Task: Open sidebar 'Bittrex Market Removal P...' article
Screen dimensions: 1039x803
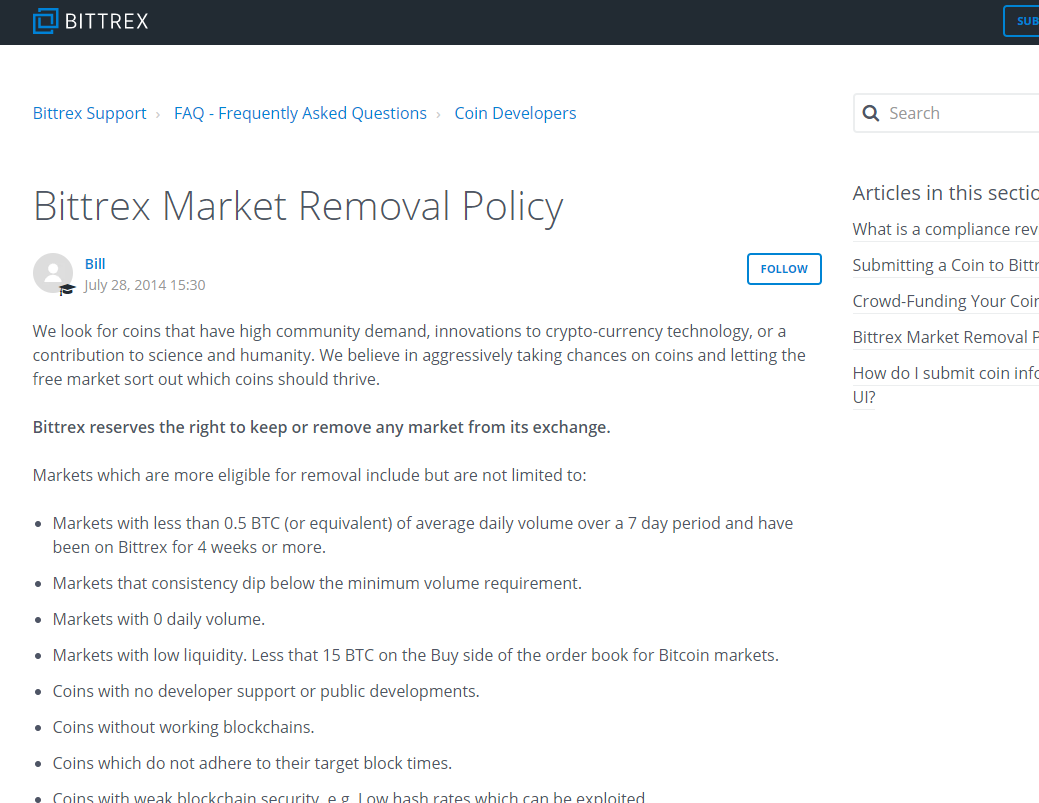Action: [x=946, y=337]
